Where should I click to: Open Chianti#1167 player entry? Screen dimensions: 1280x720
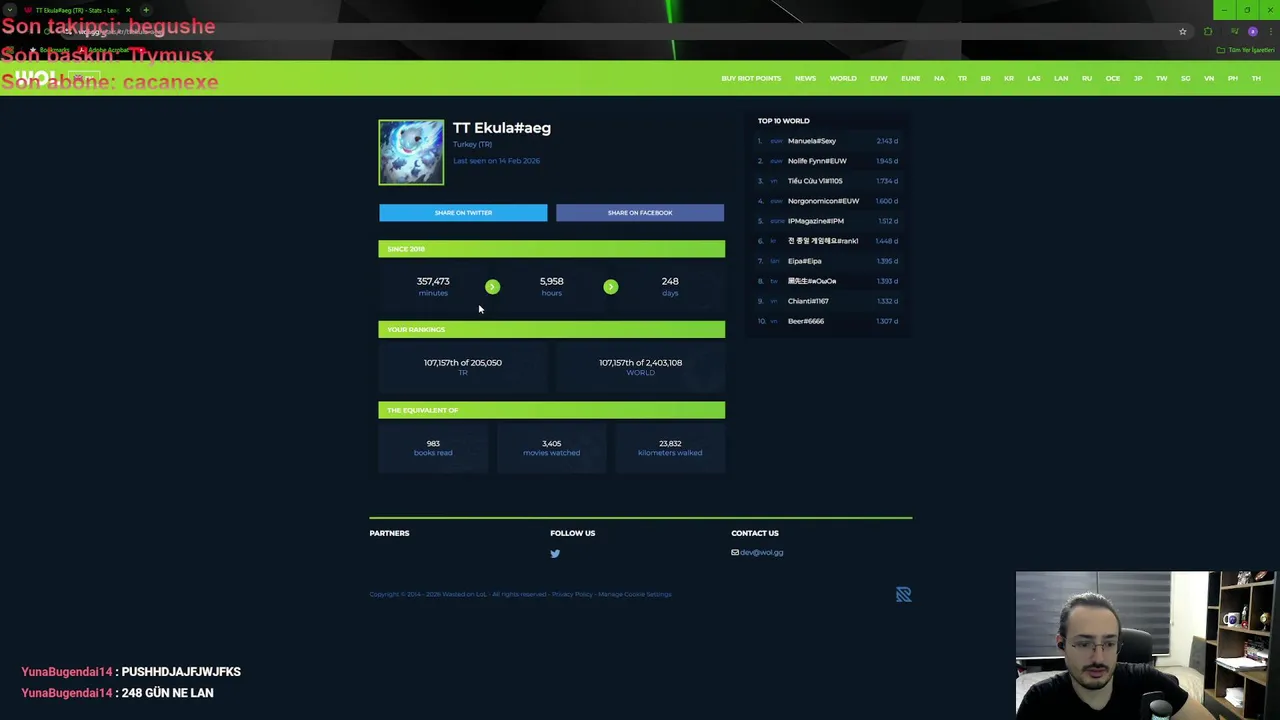click(807, 301)
